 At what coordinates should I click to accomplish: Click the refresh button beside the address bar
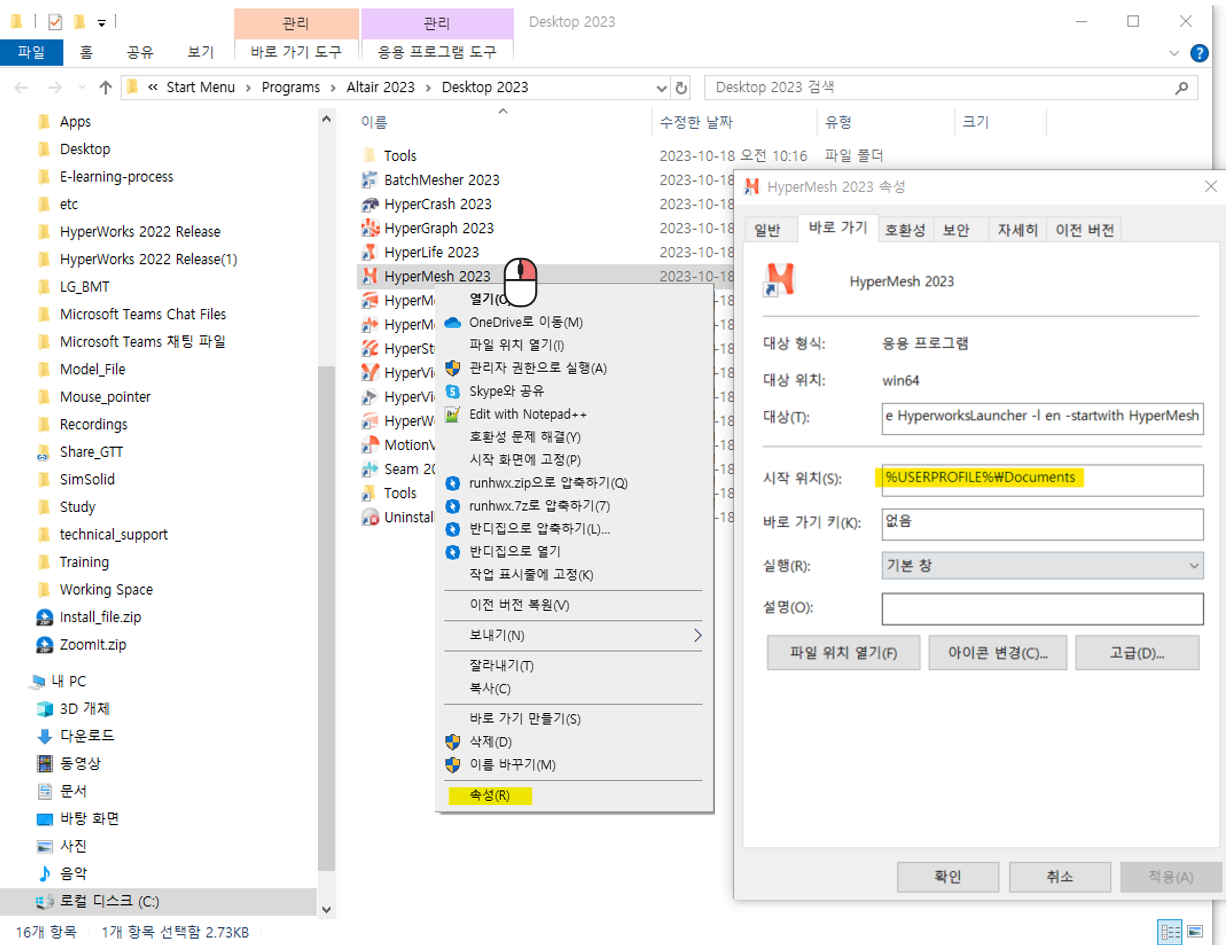point(682,87)
